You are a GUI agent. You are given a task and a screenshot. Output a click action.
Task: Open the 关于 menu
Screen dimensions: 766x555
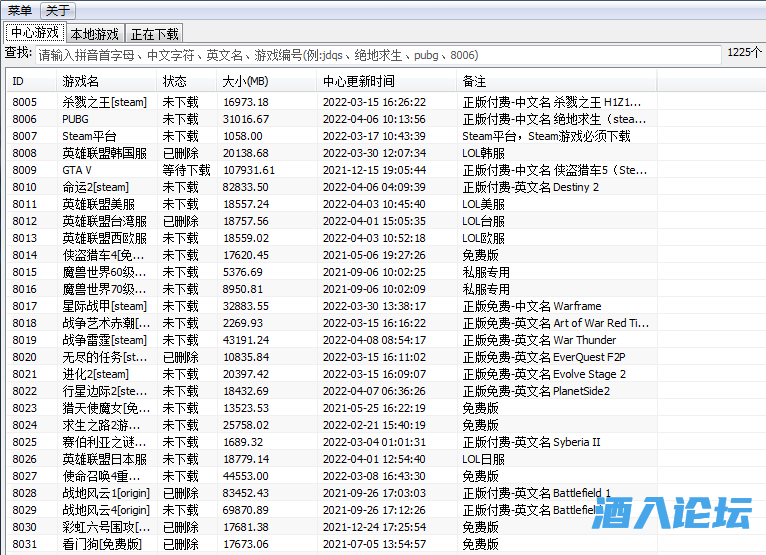coord(57,10)
